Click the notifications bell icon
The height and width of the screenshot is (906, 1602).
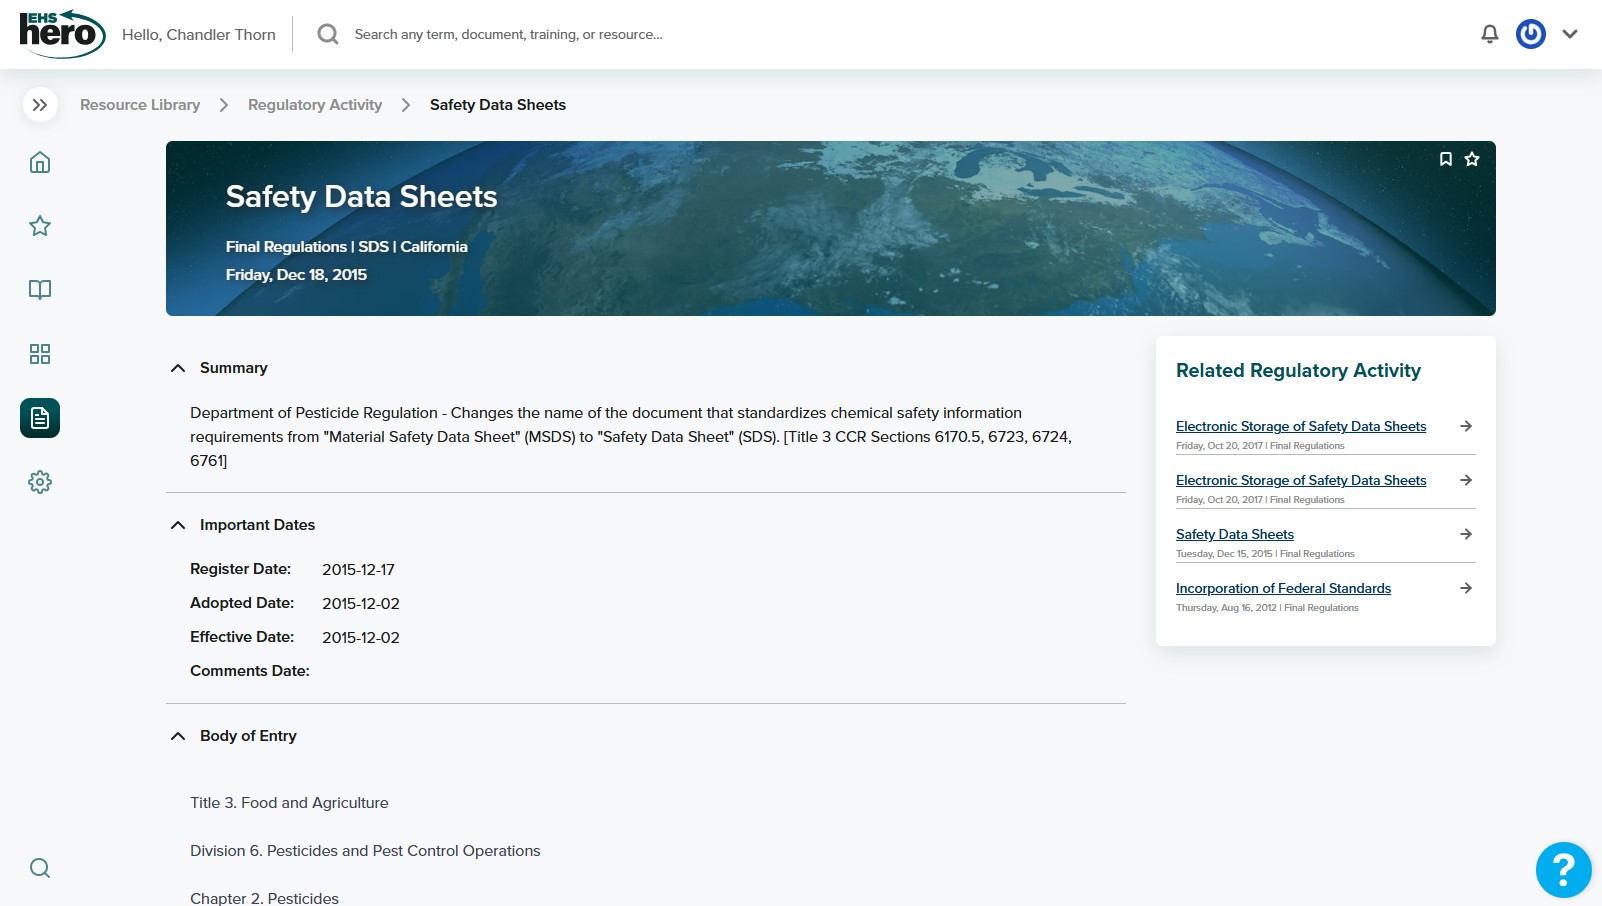[x=1489, y=34]
